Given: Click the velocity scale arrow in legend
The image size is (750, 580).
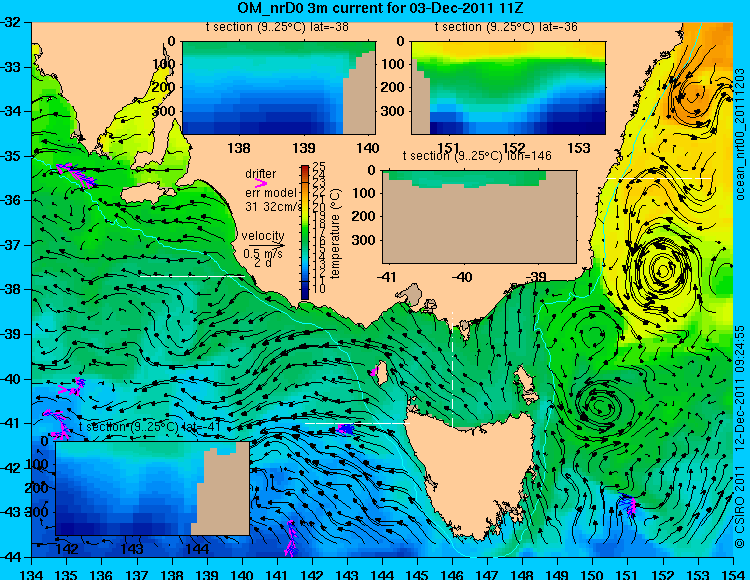Looking at the screenshot, I should tap(266, 246).
